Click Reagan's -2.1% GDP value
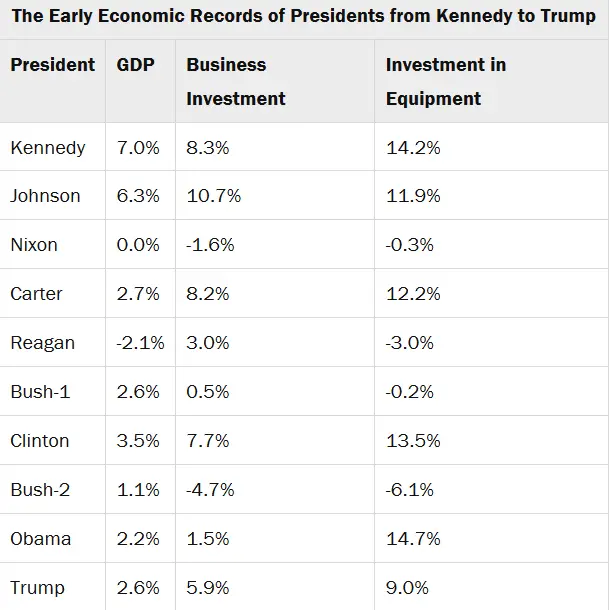The width and height of the screenshot is (609, 610). pos(138,343)
